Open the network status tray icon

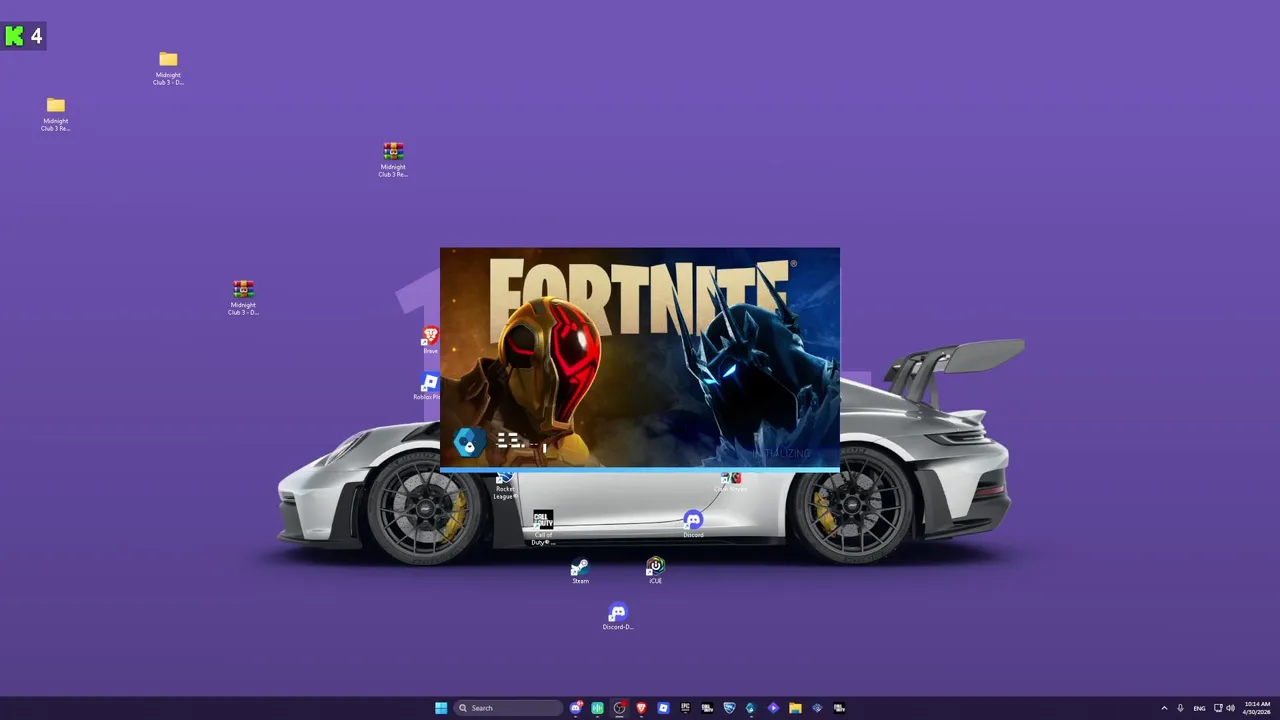(x=1218, y=708)
